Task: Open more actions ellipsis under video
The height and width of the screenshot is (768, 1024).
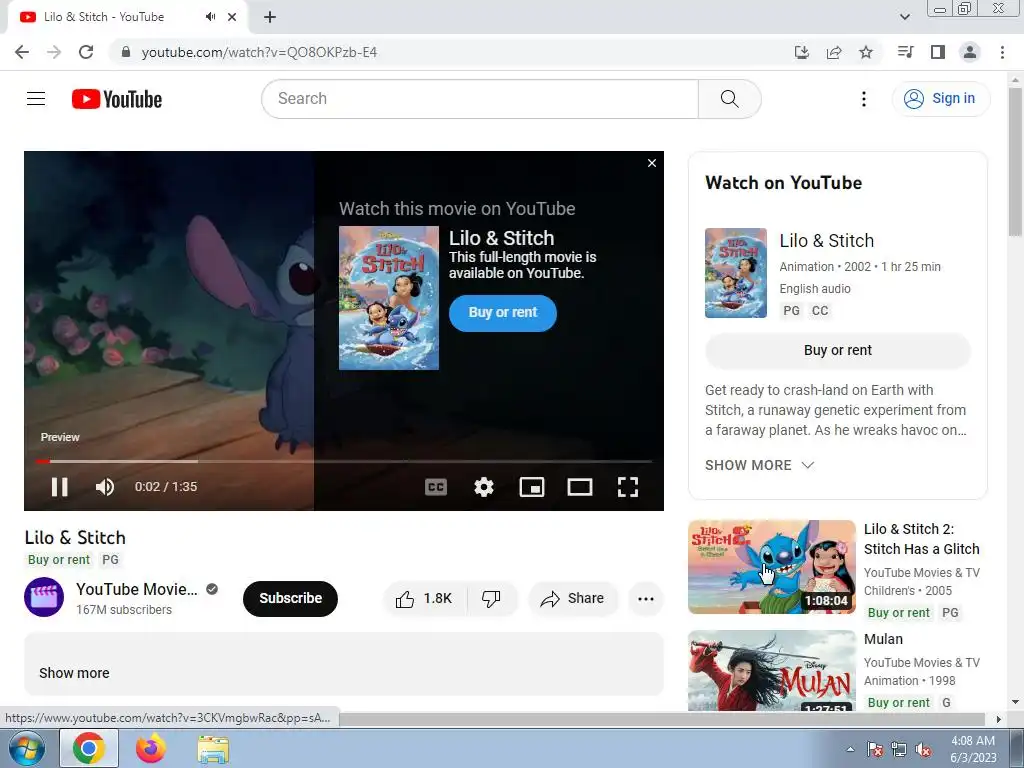Action: point(646,598)
